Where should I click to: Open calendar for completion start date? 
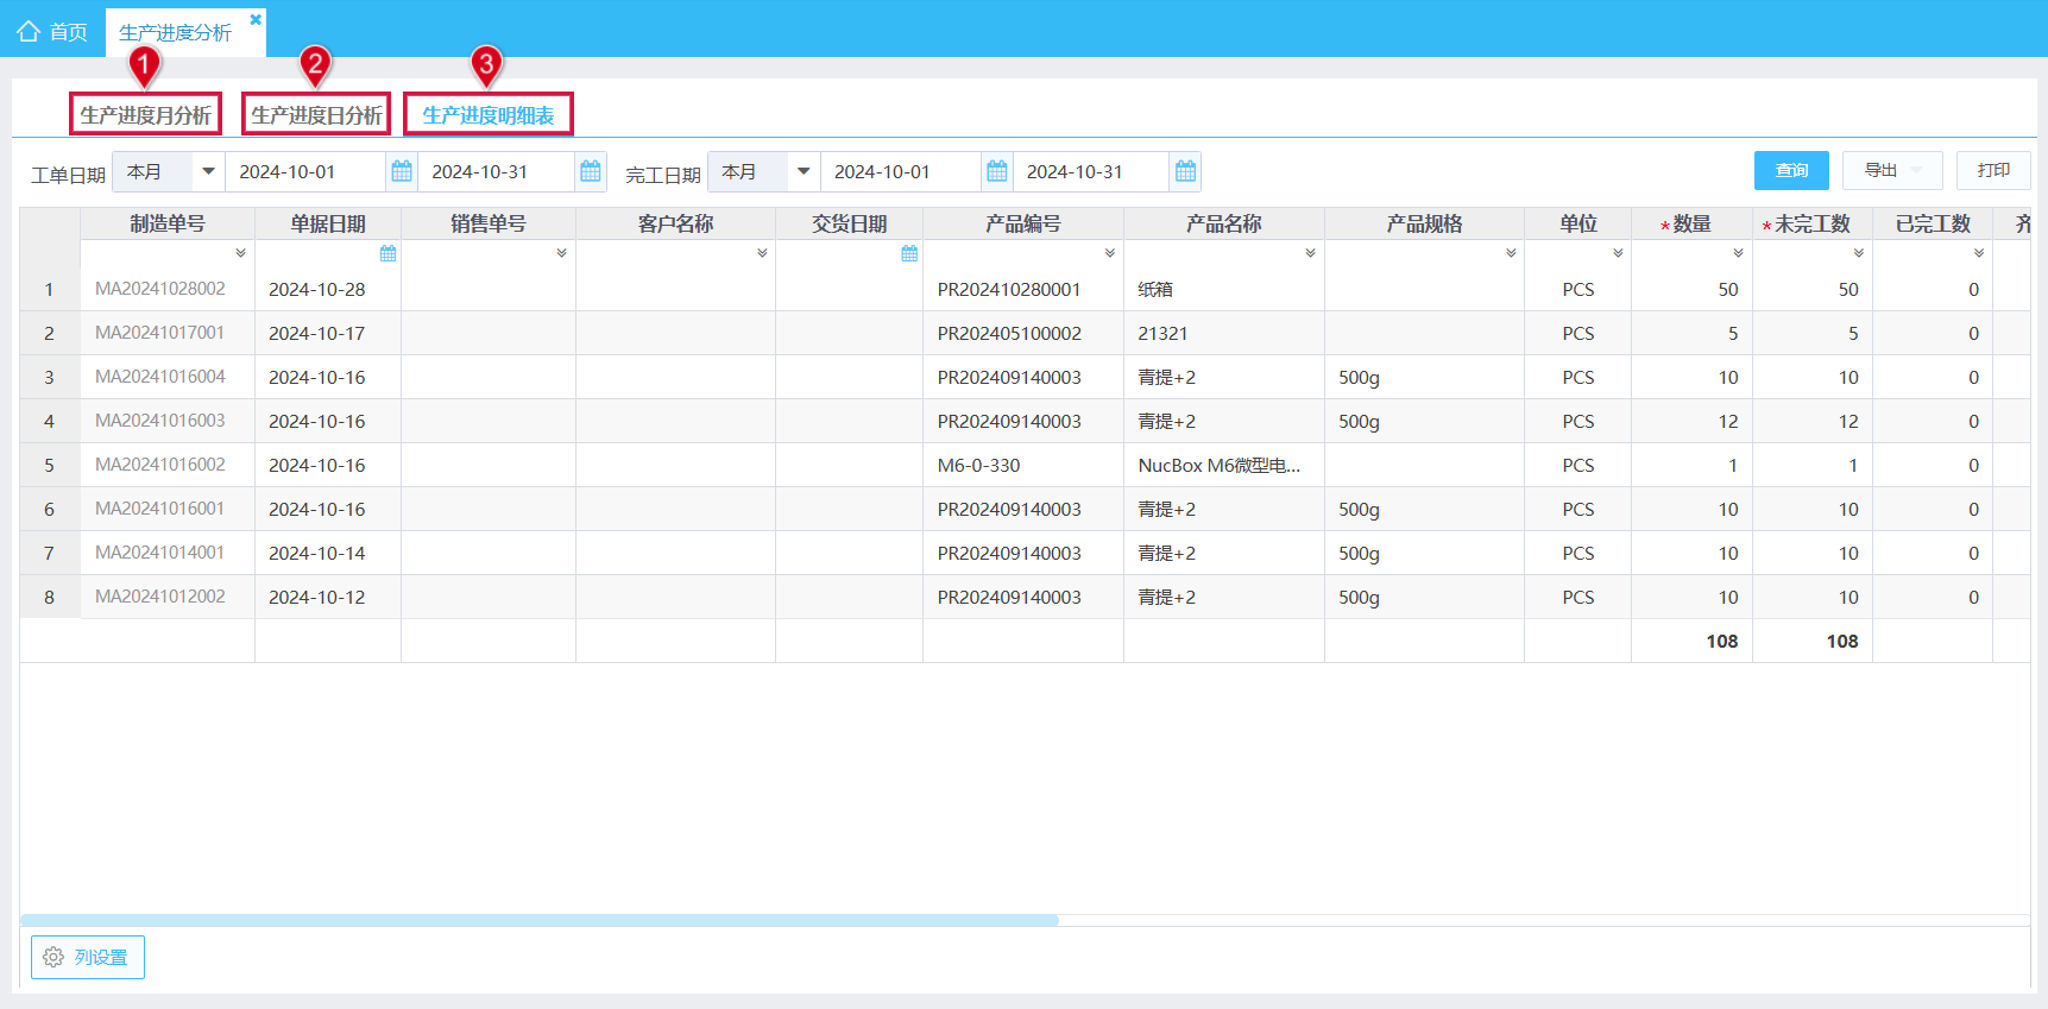pos(996,171)
